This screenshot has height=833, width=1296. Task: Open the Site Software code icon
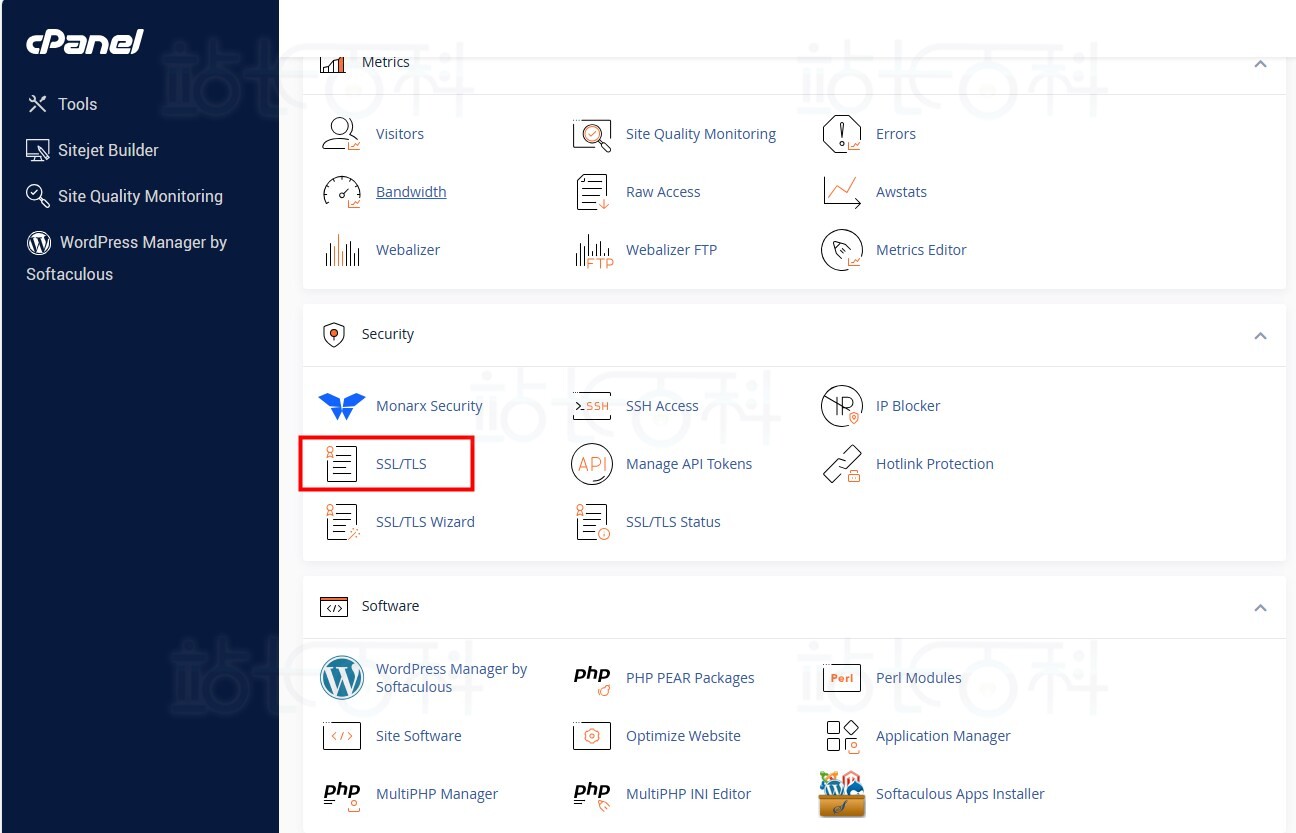pyautogui.click(x=341, y=736)
